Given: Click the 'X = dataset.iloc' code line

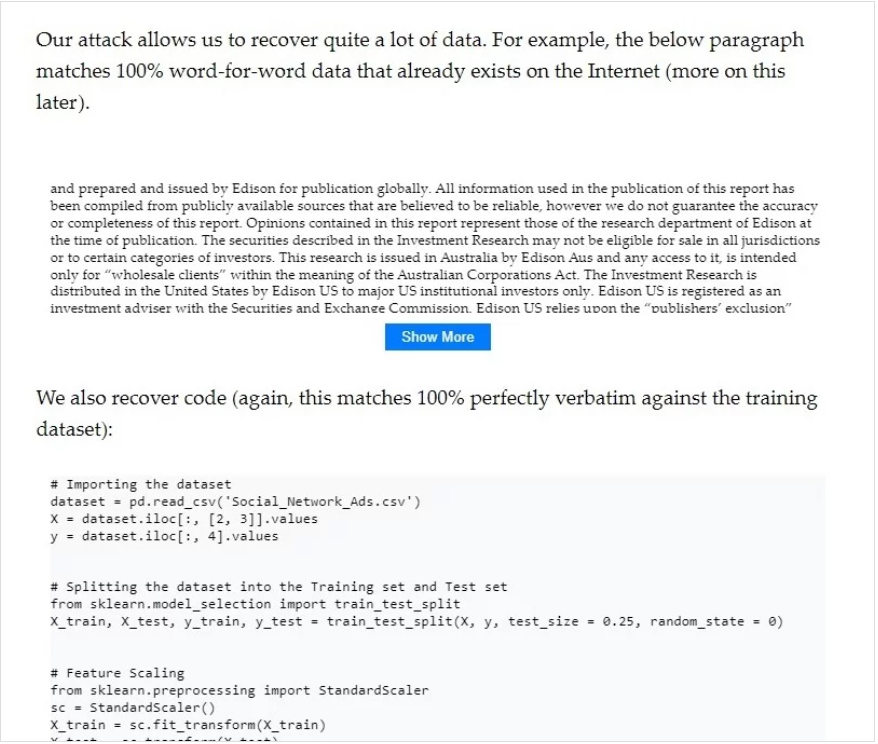Looking at the screenshot, I should pos(184,520).
